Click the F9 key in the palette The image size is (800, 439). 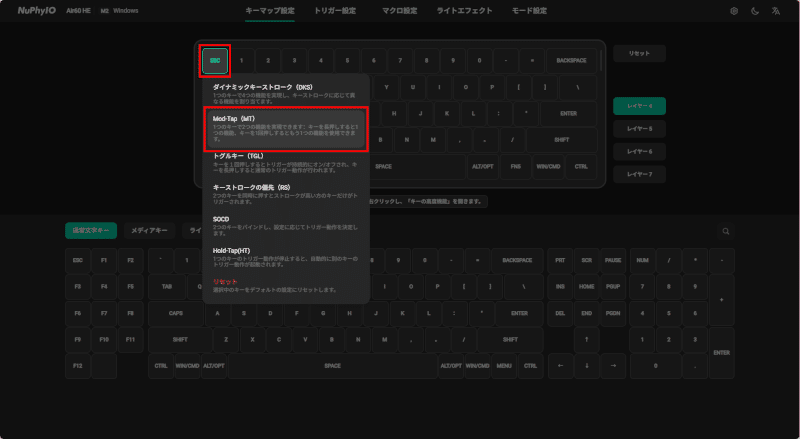pos(78,339)
